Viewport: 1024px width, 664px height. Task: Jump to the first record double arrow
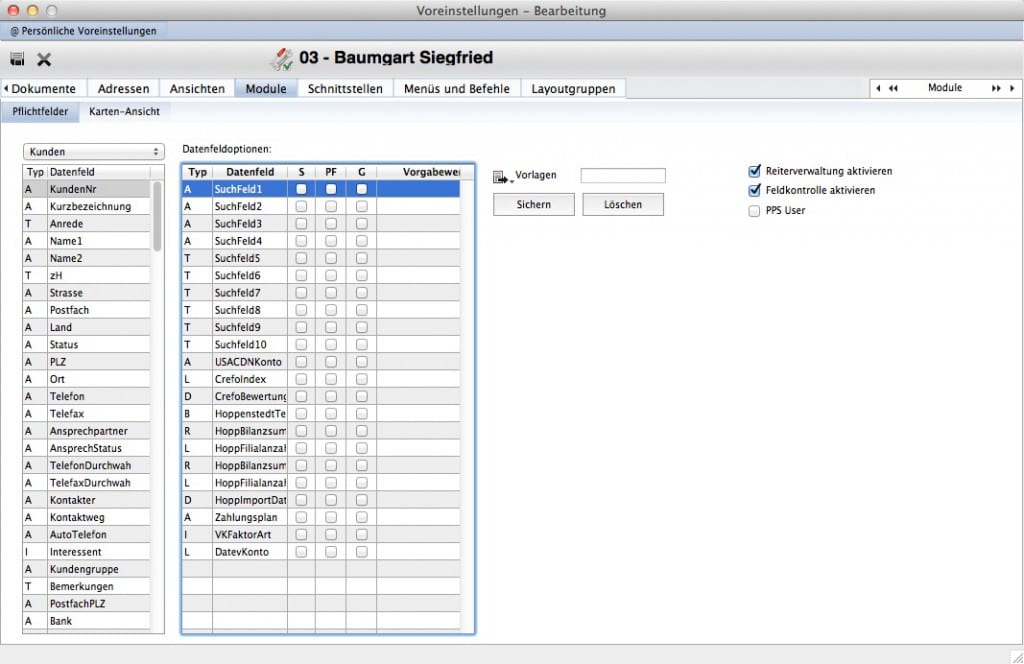point(893,88)
